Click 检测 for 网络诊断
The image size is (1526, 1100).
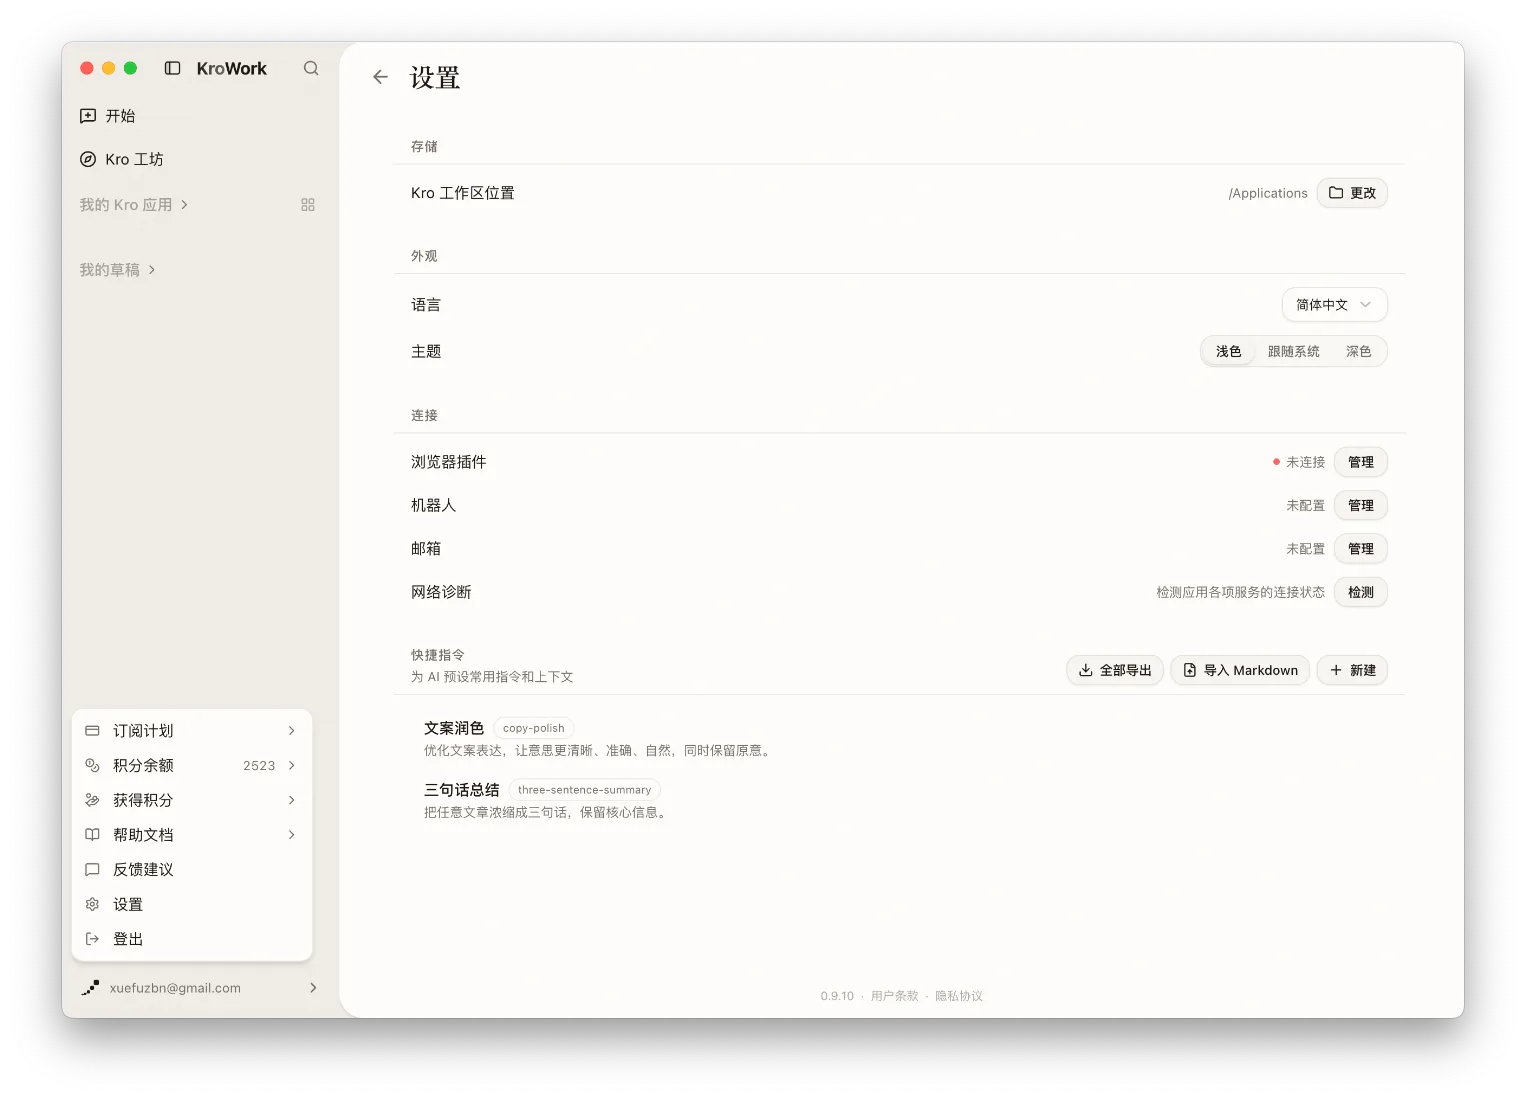click(x=1360, y=592)
